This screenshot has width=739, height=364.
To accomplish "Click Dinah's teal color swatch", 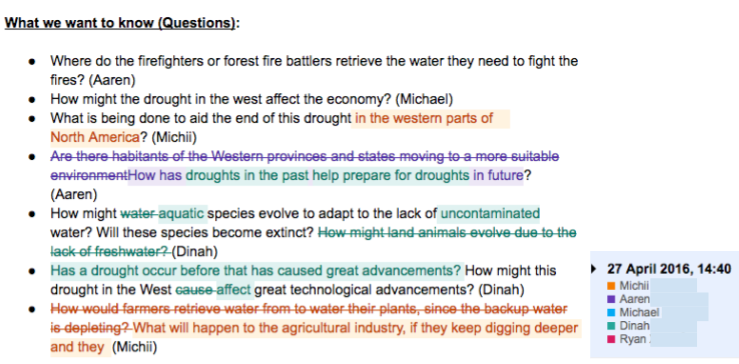I will click(x=611, y=326).
